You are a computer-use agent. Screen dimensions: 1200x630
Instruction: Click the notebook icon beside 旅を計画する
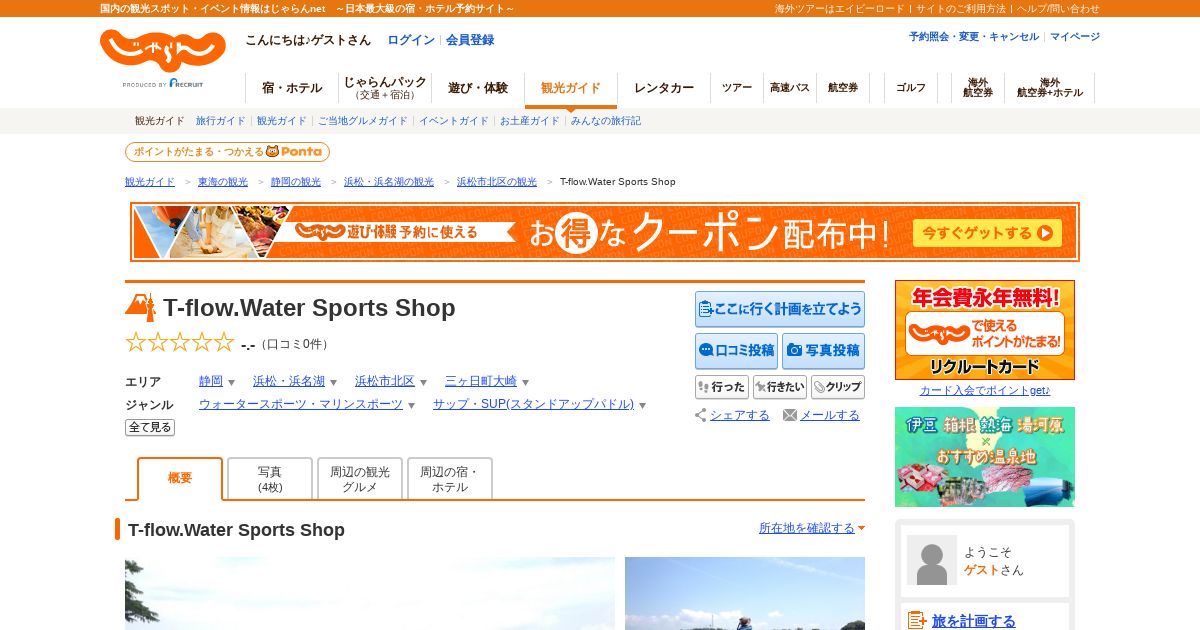coord(917,621)
